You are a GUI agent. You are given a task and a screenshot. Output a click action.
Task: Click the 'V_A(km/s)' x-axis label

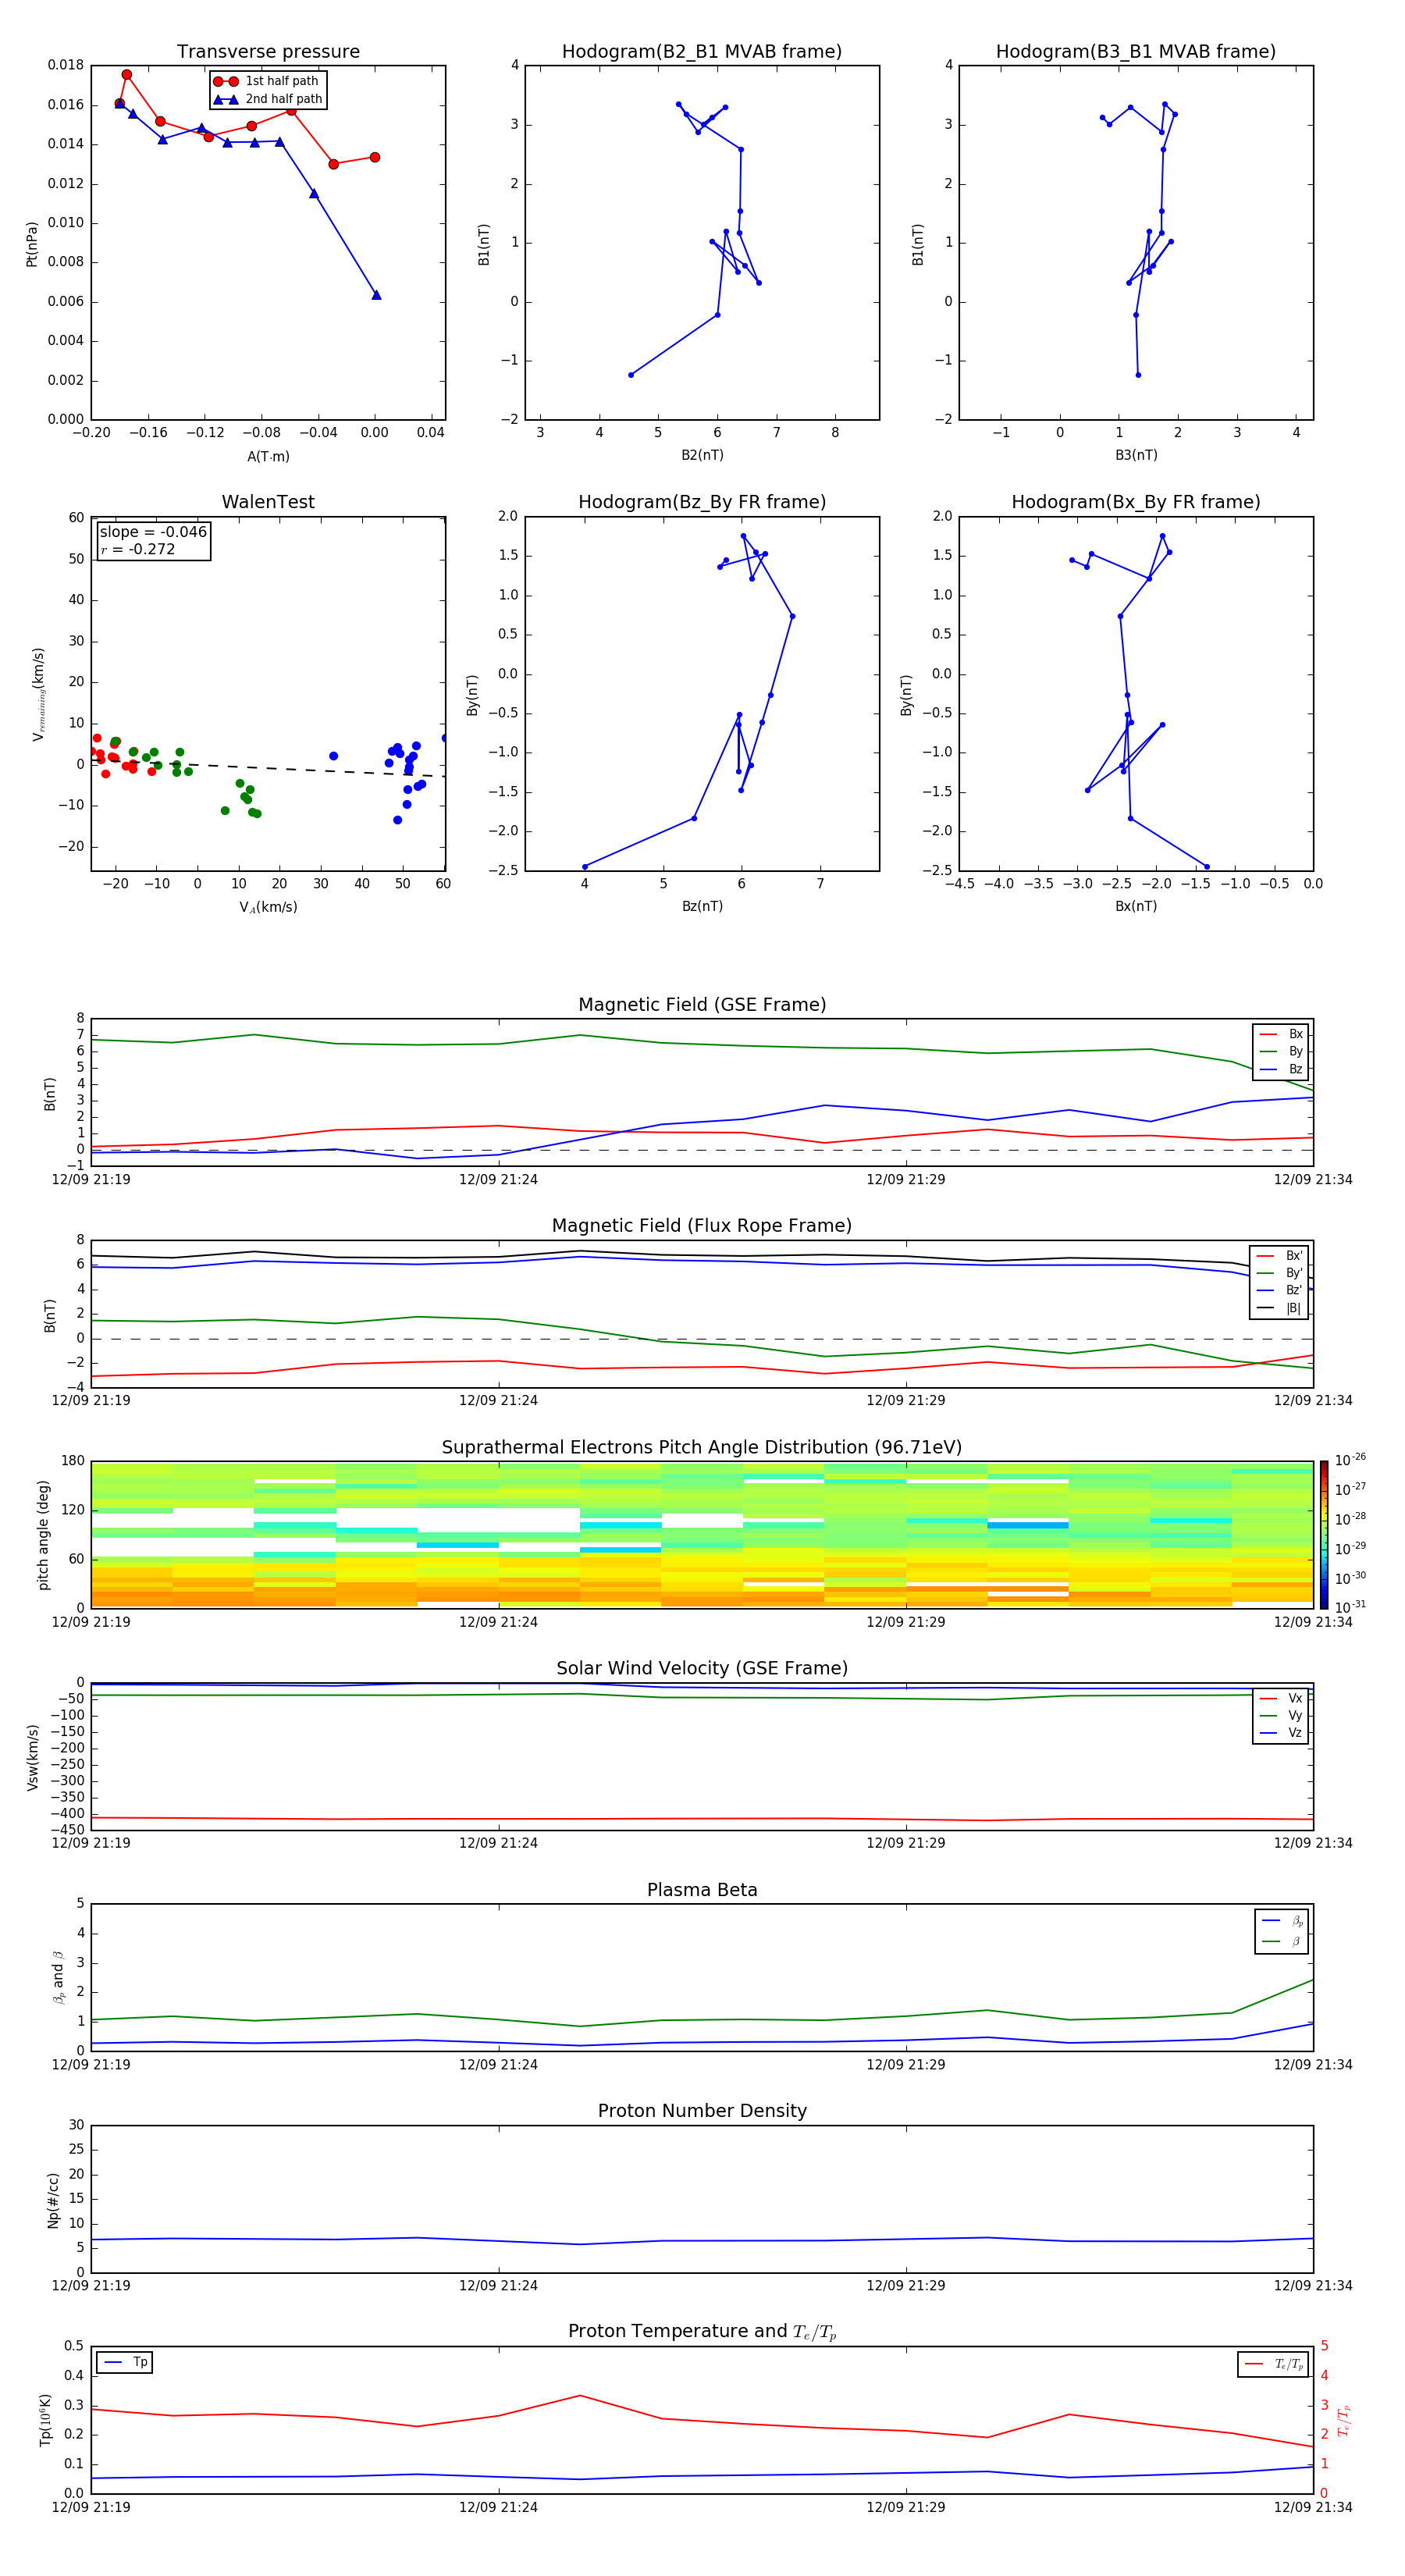(268, 908)
